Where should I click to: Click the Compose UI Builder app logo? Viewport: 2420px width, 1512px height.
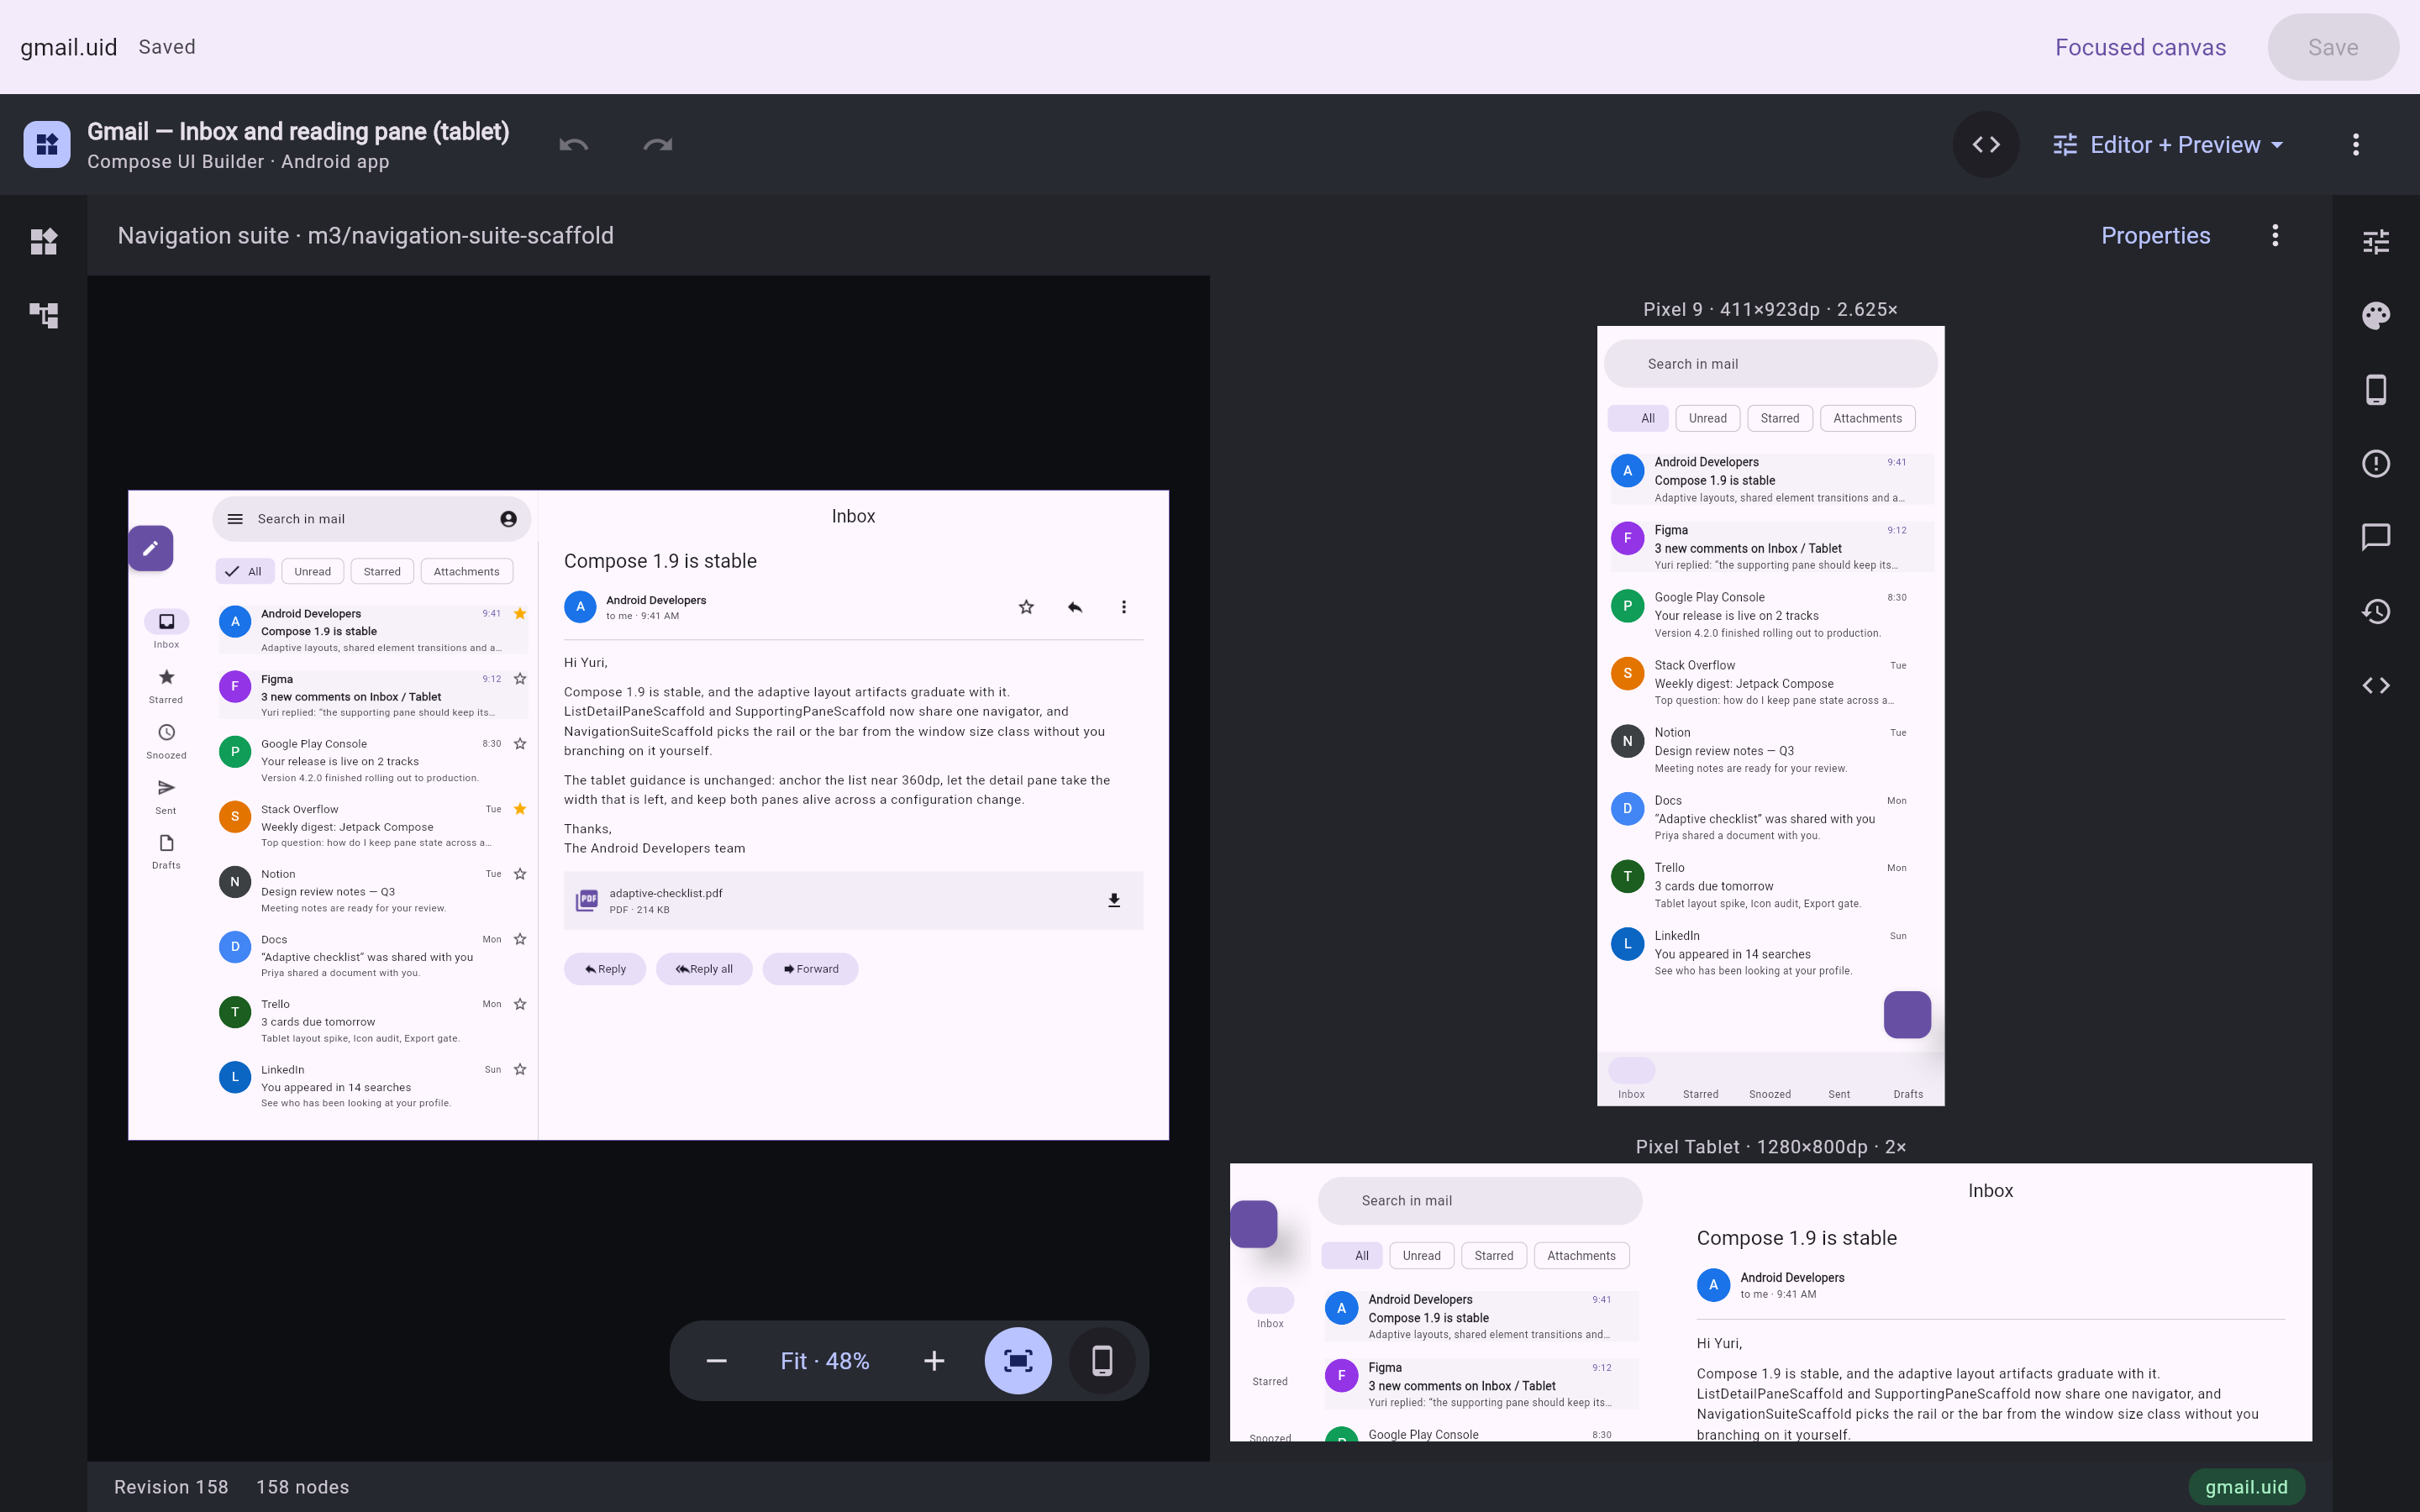(x=47, y=144)
